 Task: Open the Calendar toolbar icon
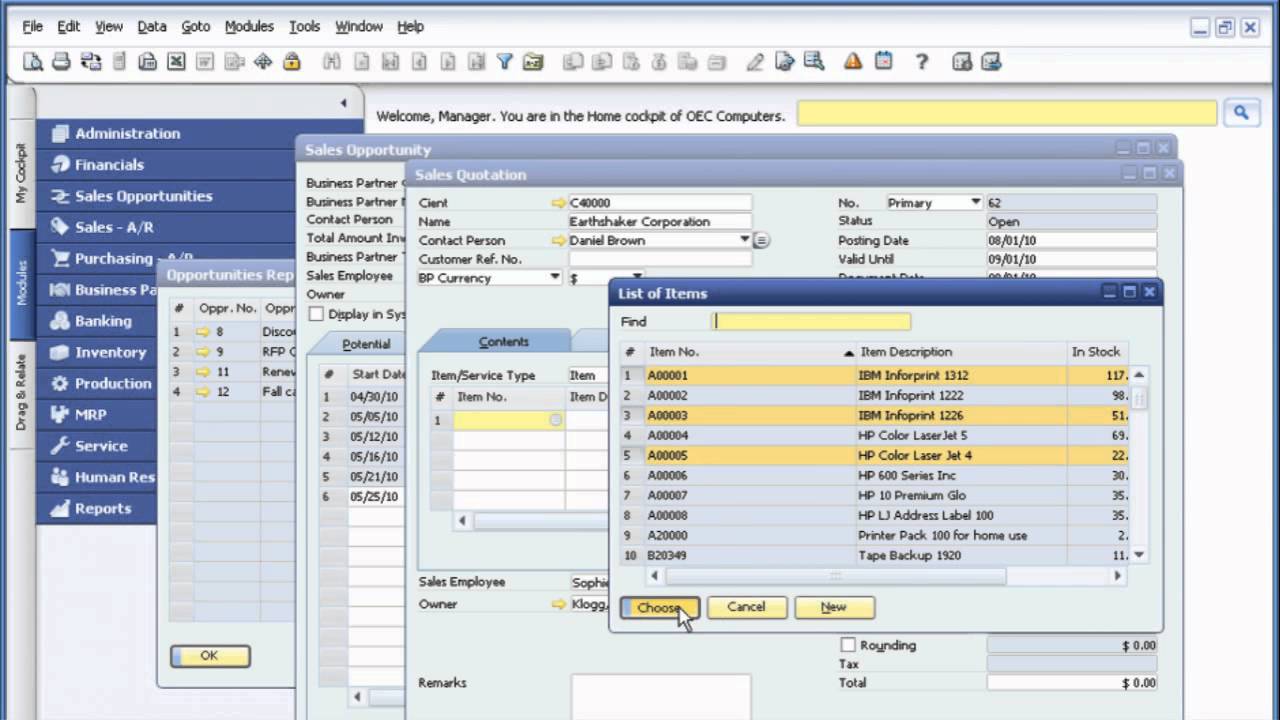(883, 62)
